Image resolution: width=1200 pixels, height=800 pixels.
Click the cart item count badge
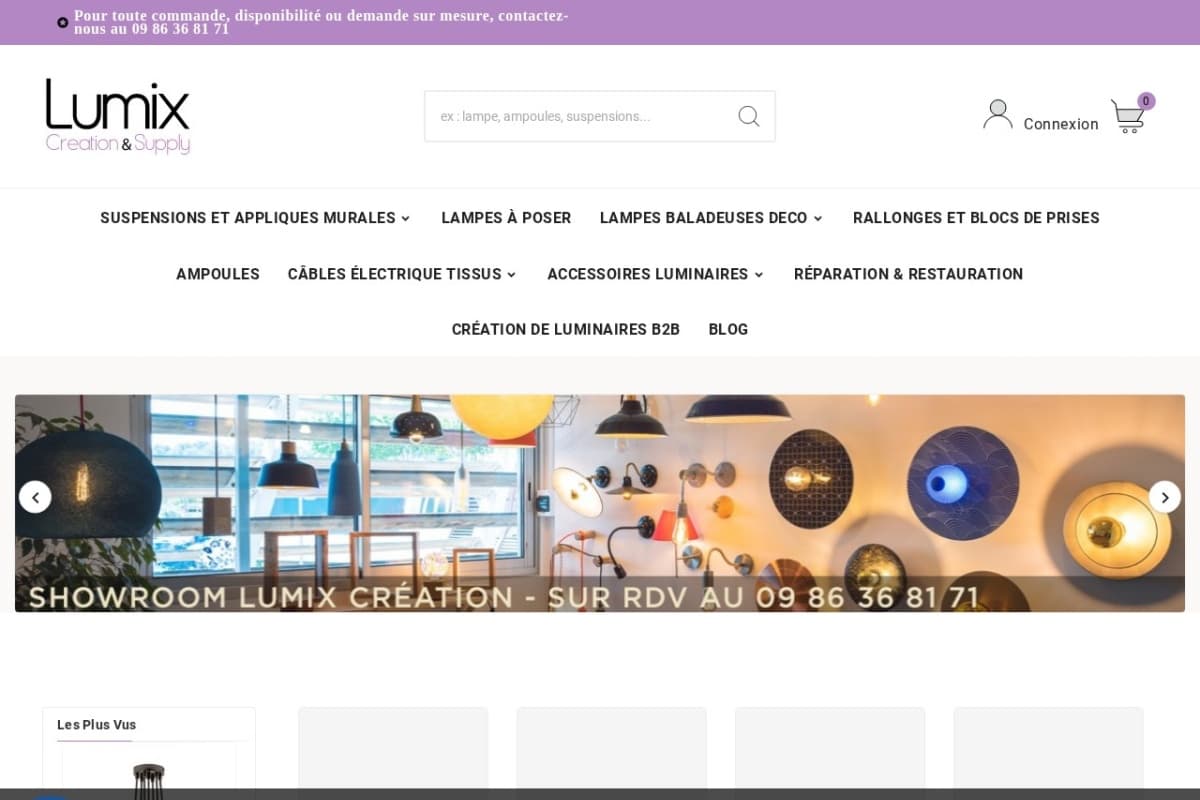1146,101
